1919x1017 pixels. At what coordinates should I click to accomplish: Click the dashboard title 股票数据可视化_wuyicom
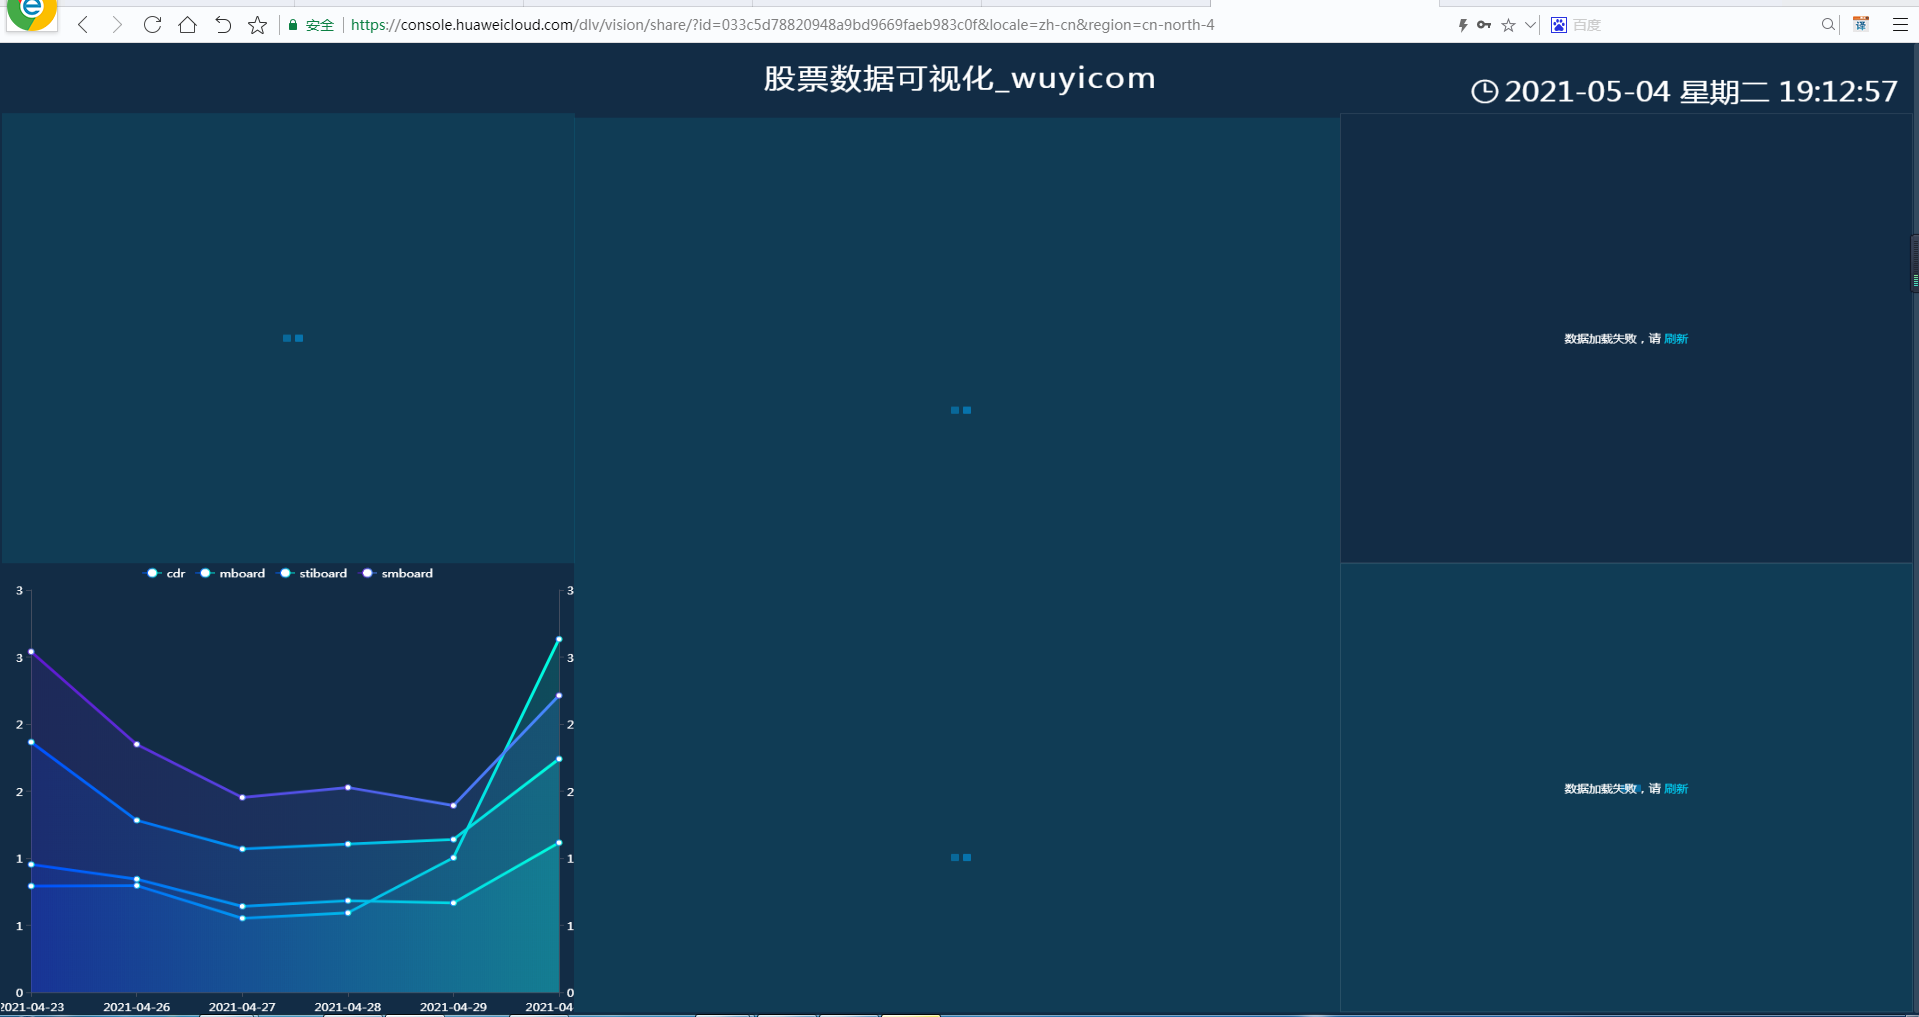[x=960, y=78]
